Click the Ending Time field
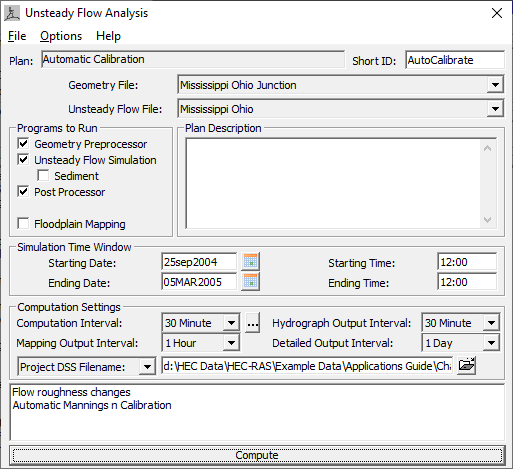Viewport: 513px width, 469px height. pyautogui.click(x=467, y=282)
